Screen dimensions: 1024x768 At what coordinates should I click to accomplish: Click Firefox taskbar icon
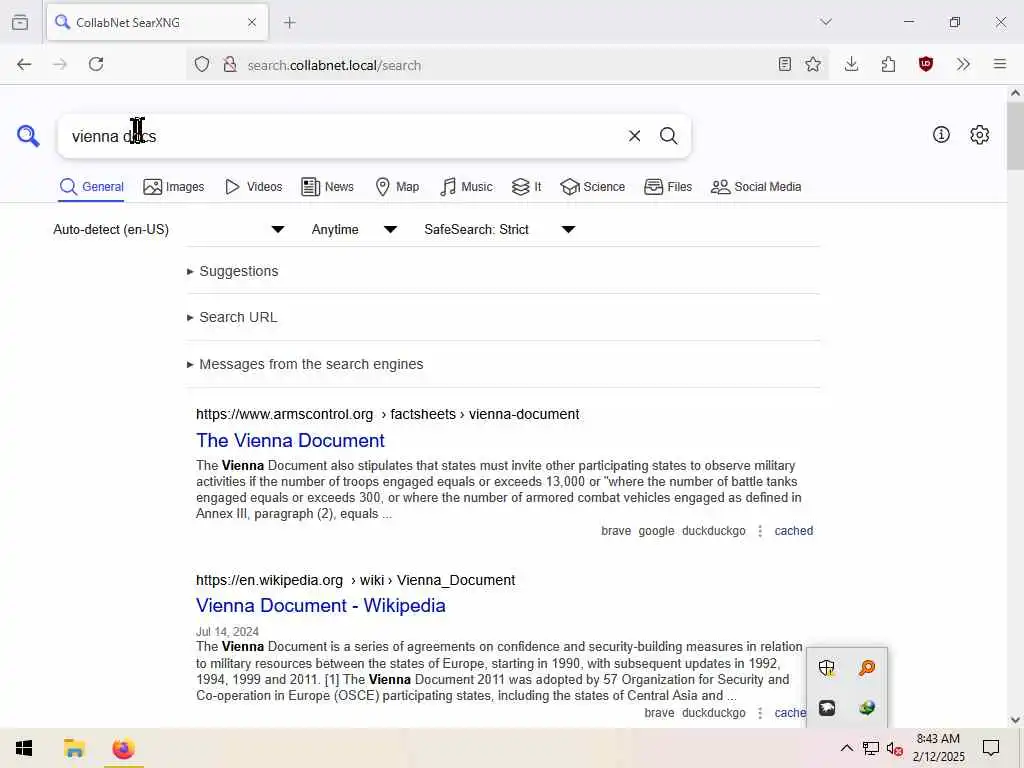(123, 748)
